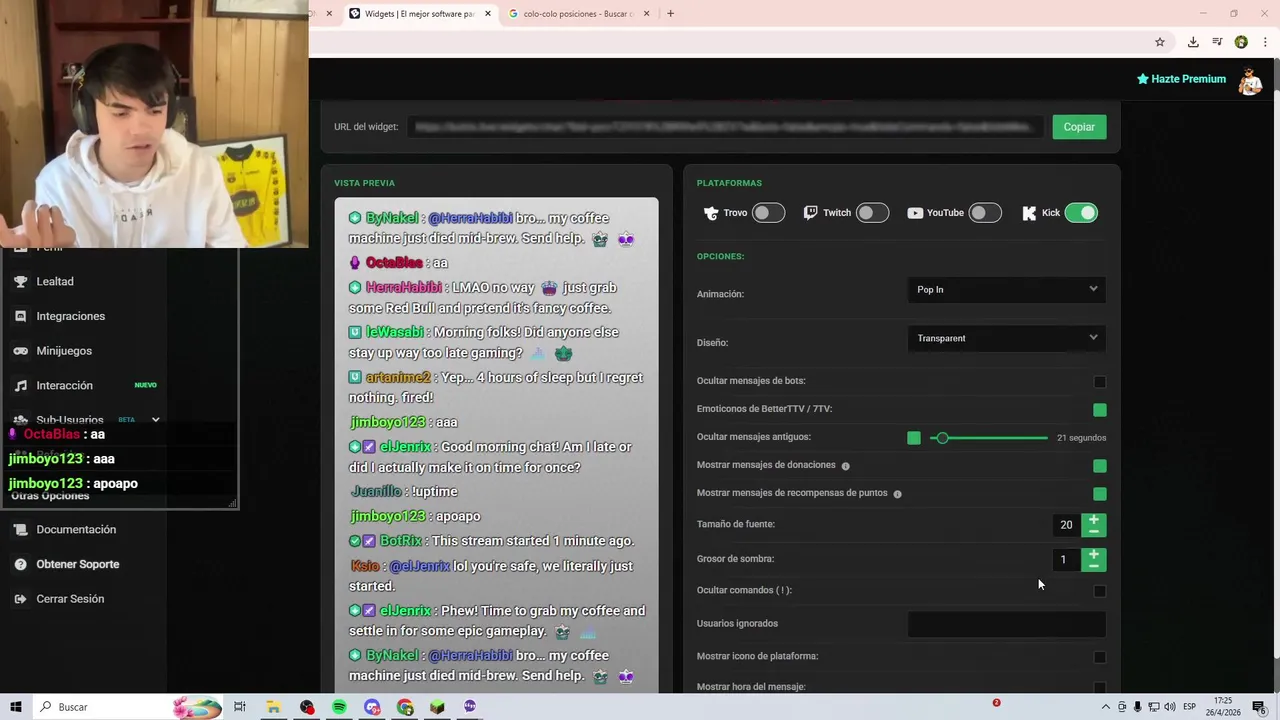Open Windows Start menu
The width and height of the screenshot is (1280, 720).
16,707
